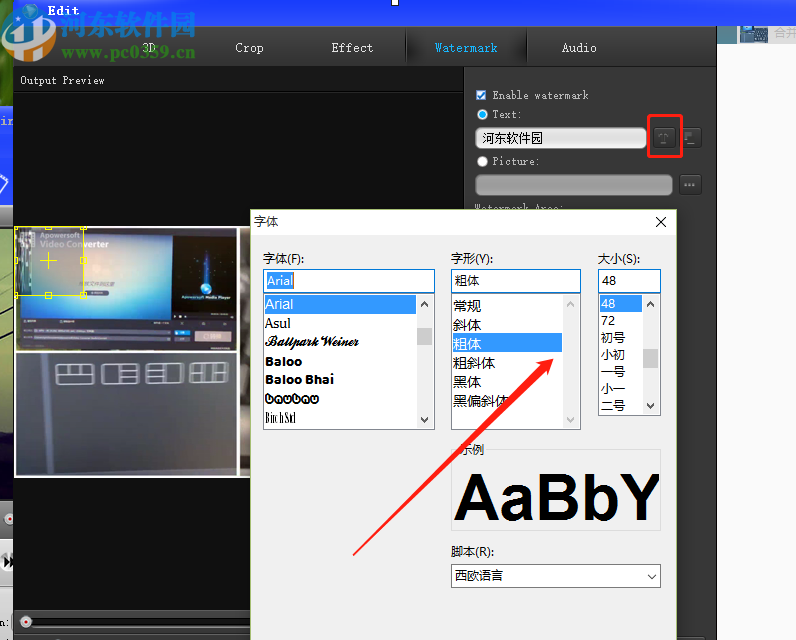Choose 黑偏斜体 font style
This screenshot has width=796, height=640.
tap(507, 401)
